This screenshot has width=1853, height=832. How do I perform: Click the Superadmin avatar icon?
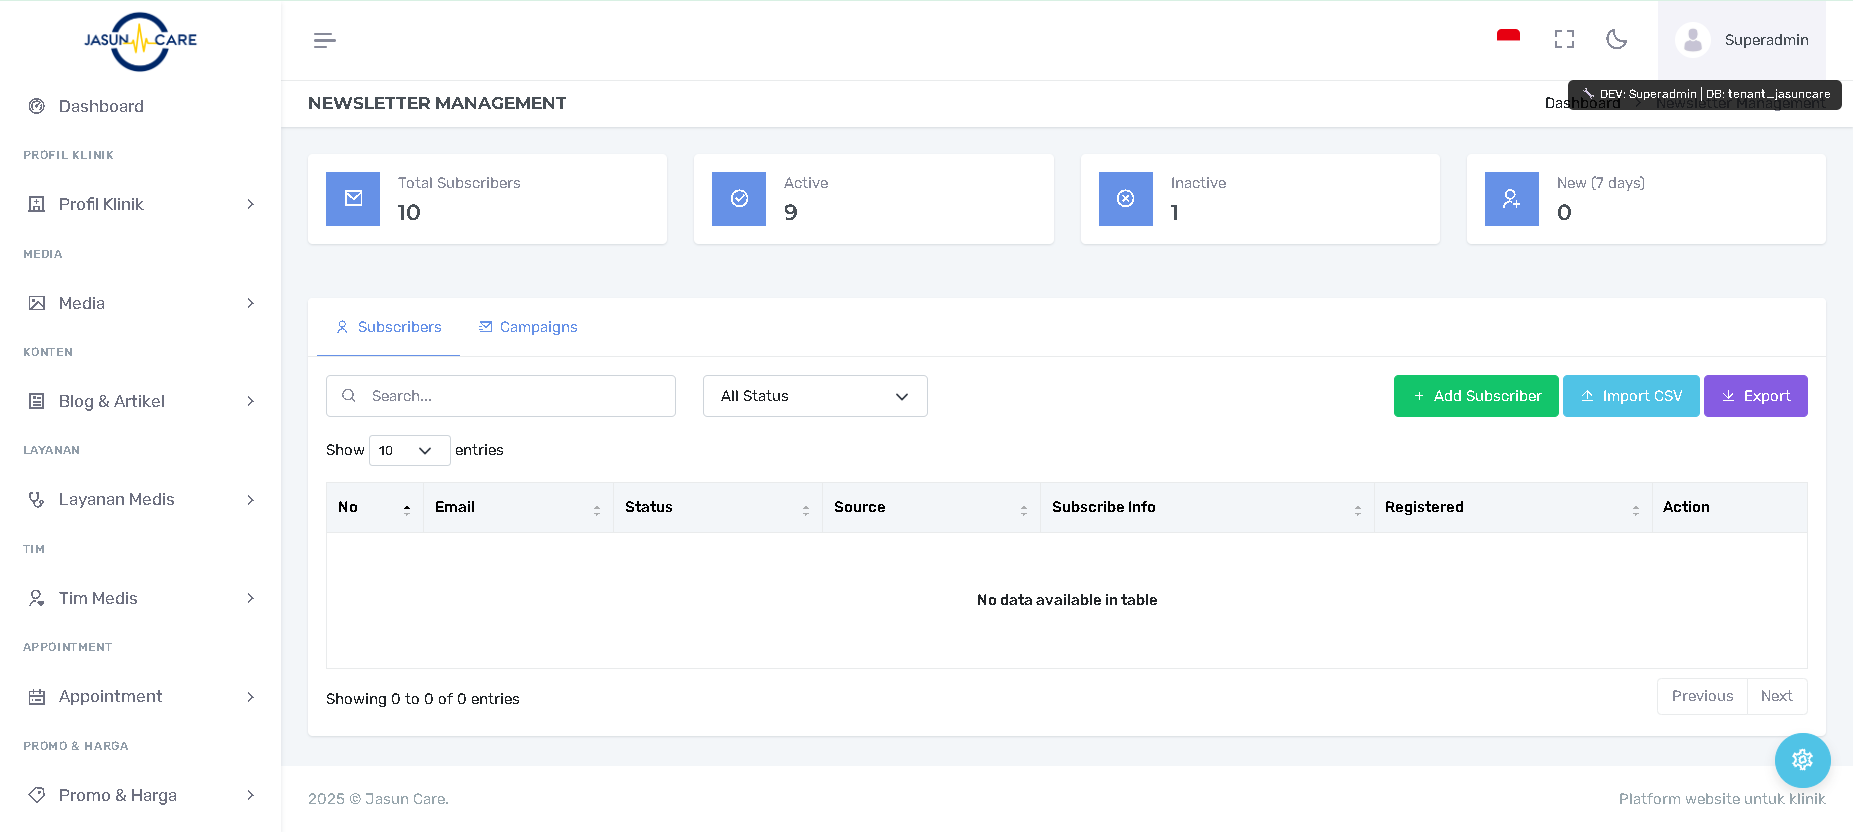(1692, 40)
